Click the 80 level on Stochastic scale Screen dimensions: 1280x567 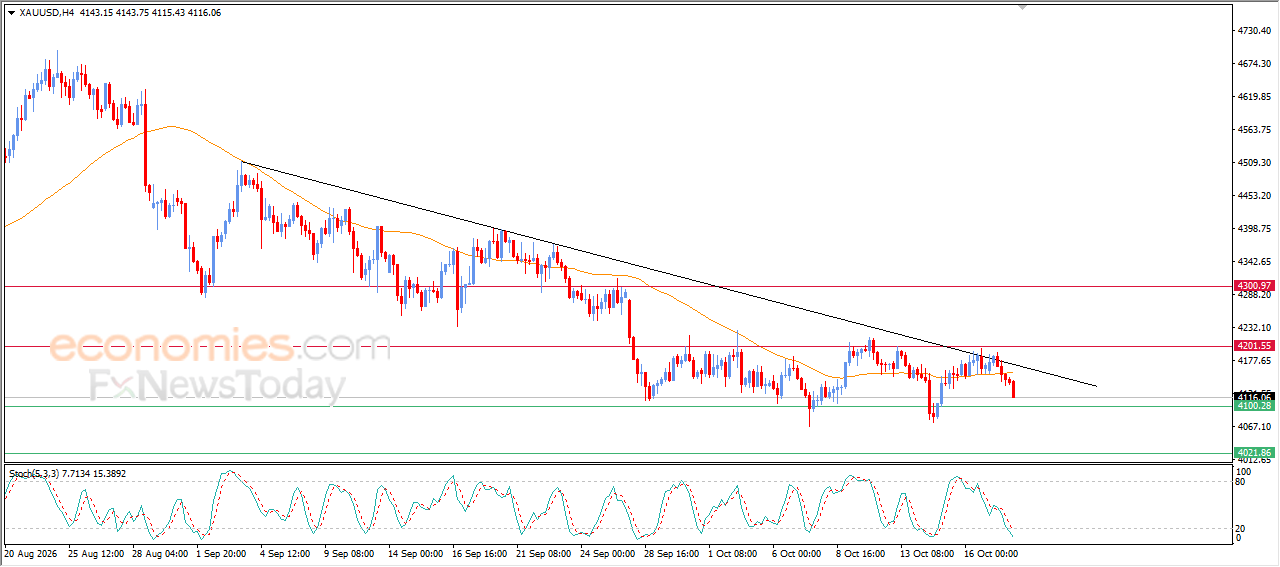pos(1241,481)
